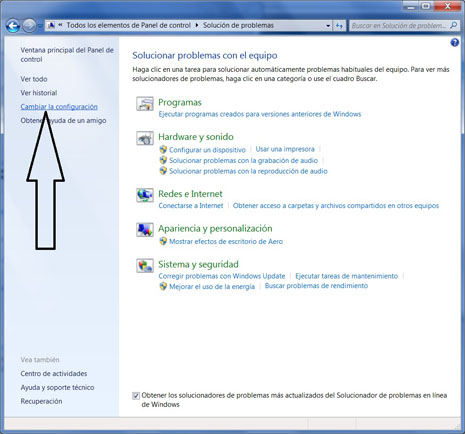Open Hardware y sonido heading
Image resolution: width=465 pixels, height=434 pixels.
[x=196, y=137]
